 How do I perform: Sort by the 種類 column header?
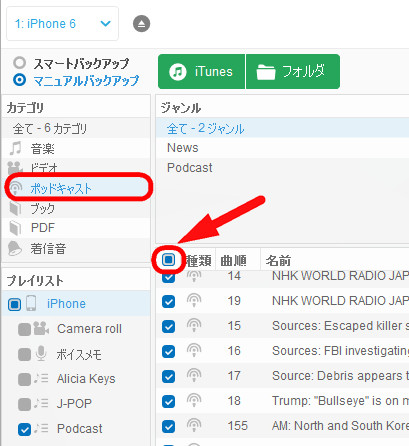pyautogui.click(x=199, y=261)
